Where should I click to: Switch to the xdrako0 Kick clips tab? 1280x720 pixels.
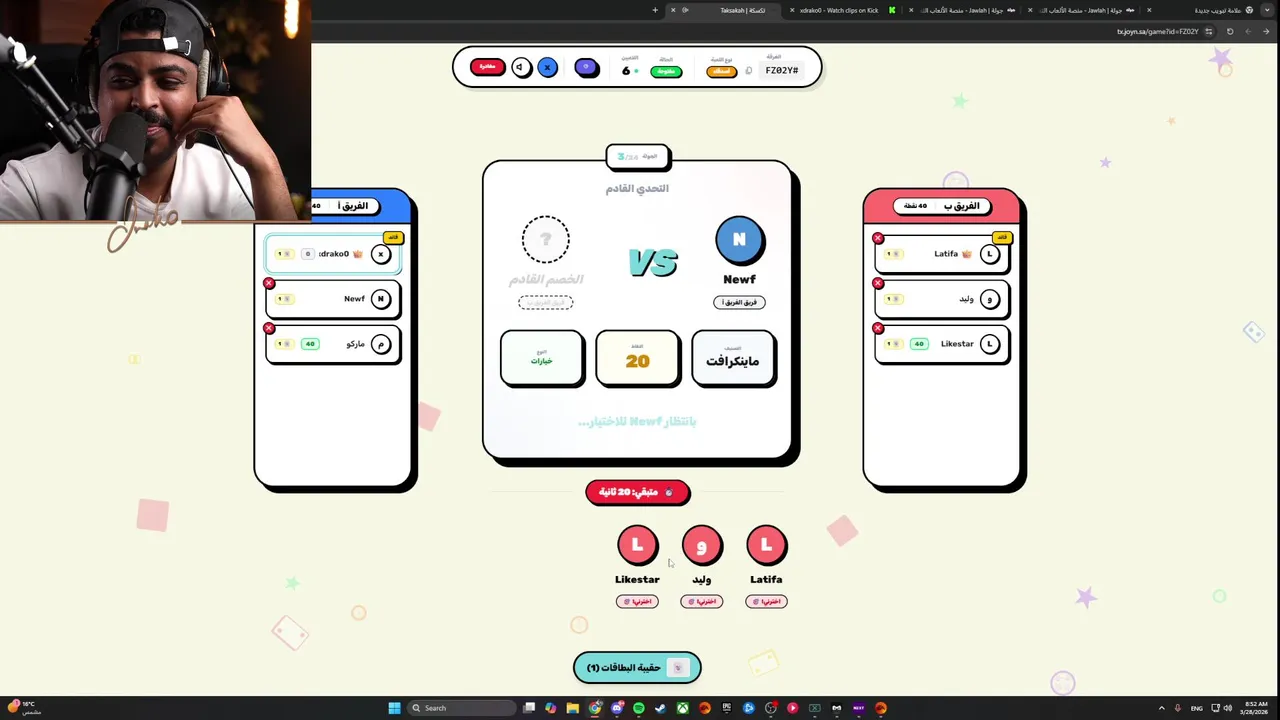(838, 10)
